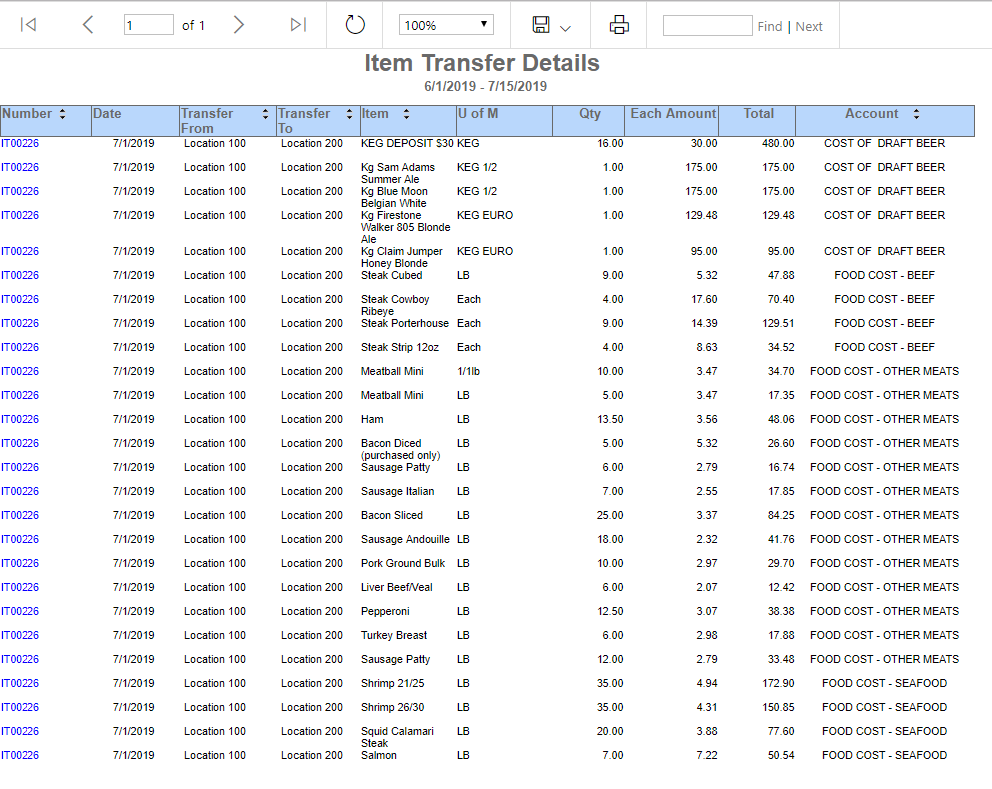Open IT00226 link for Kg Blue Moon row
This screenshot has height=789, width=992.
(x=20, y=192)
